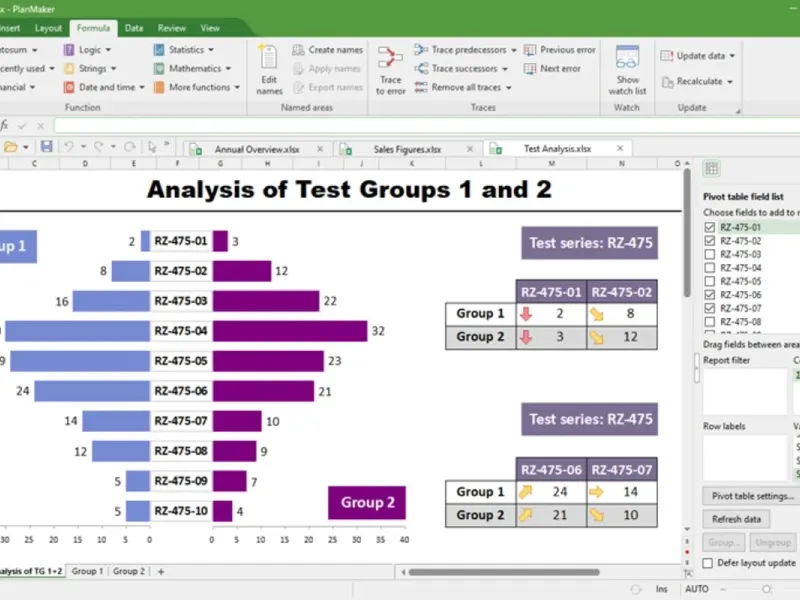
Task: Open the Review ribbon tab
Action: tap(171, 28)
